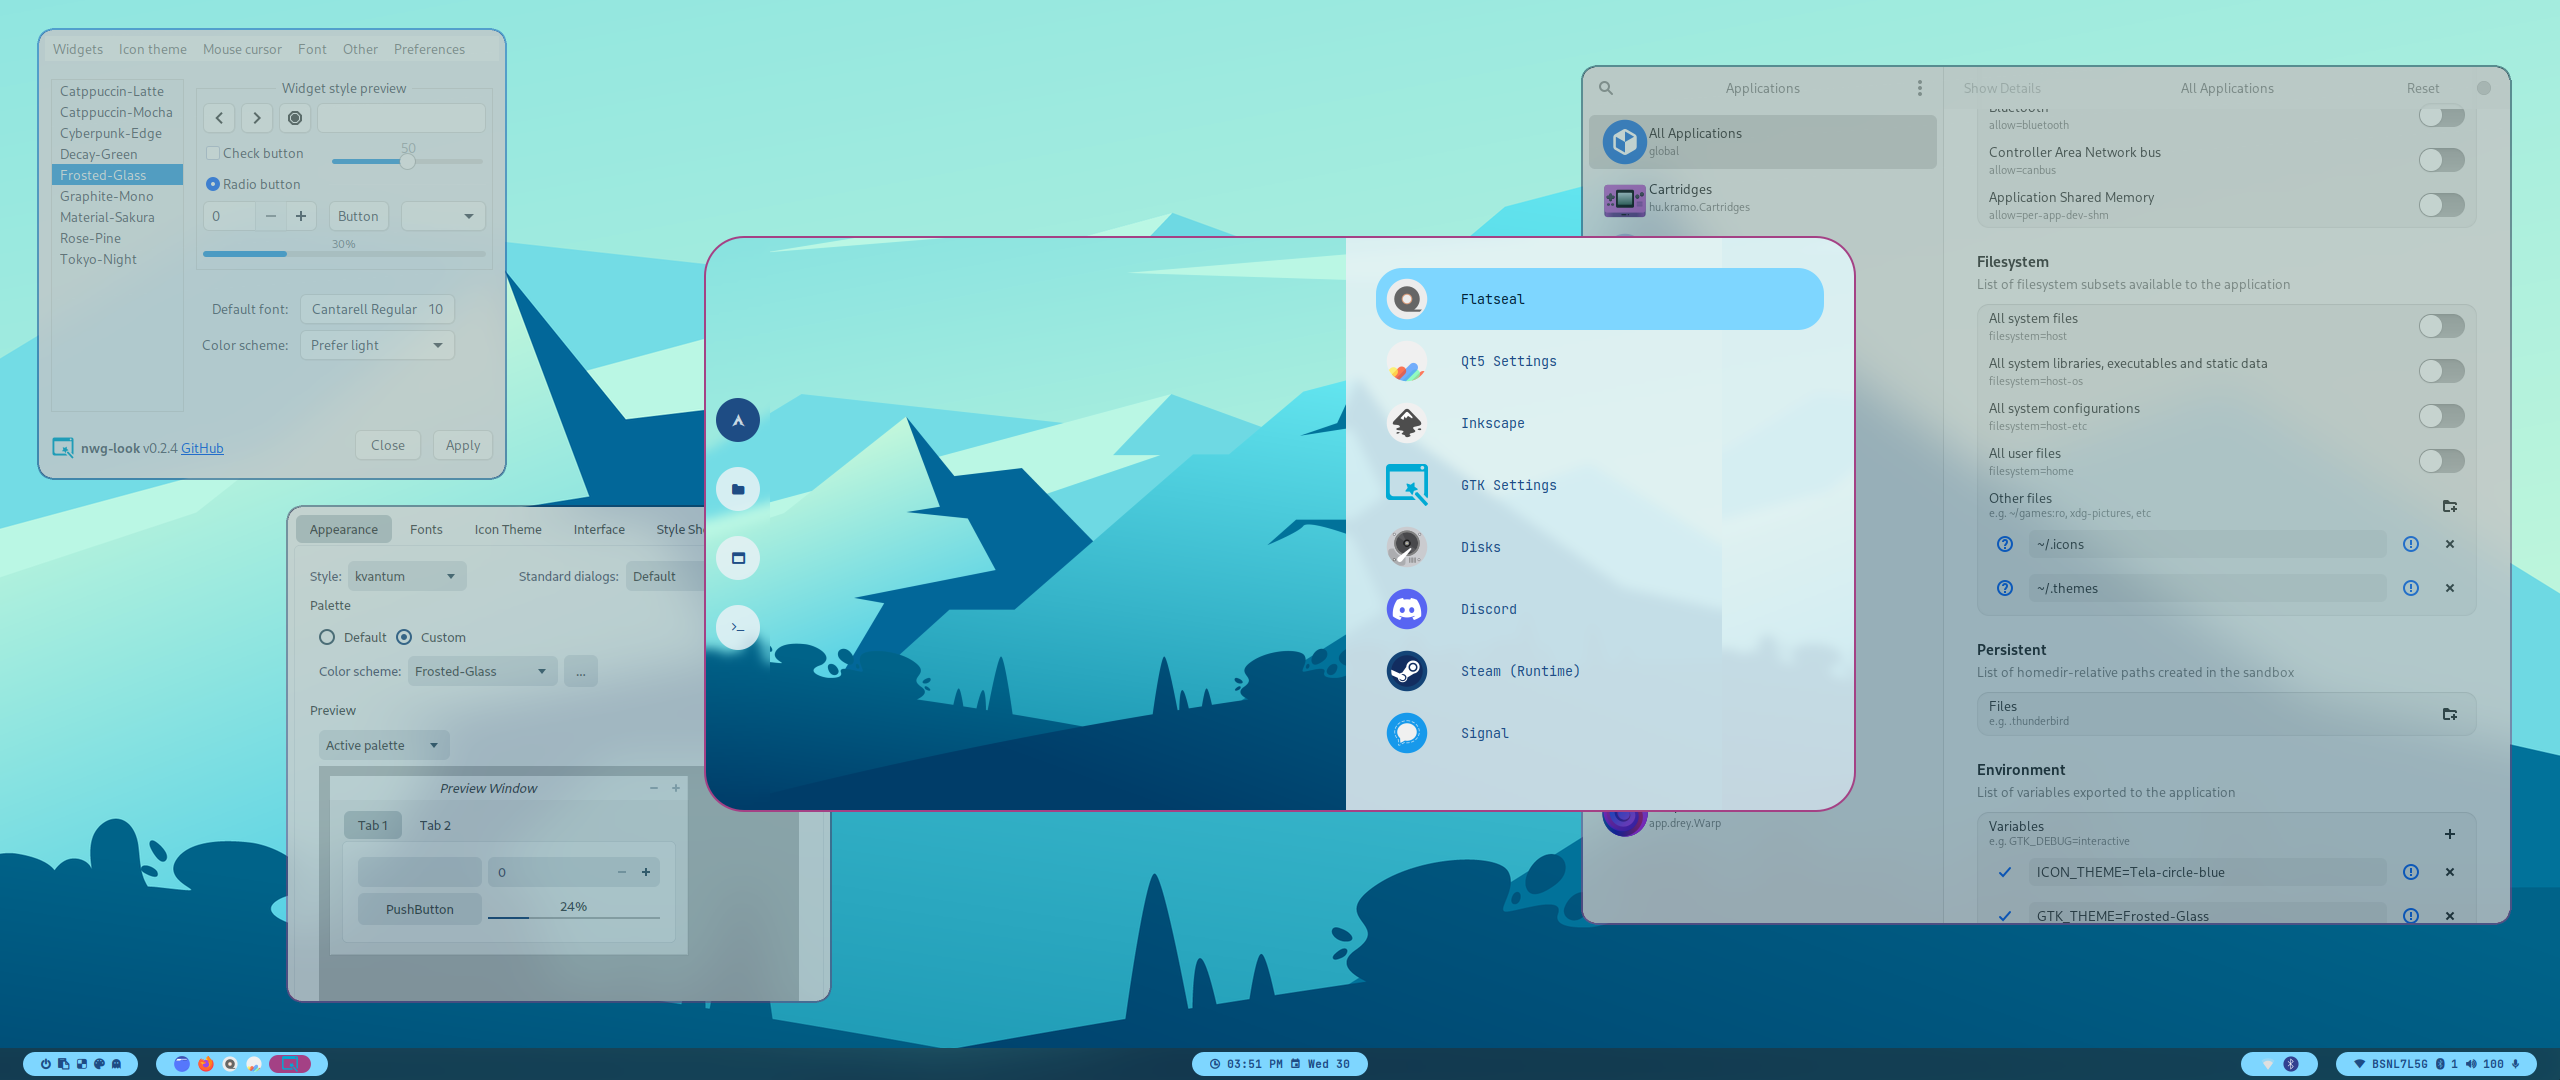2560x1080 pixels.
Task: Click the Steam (Runtime) launcher icon
Action: click(1406, 671)
